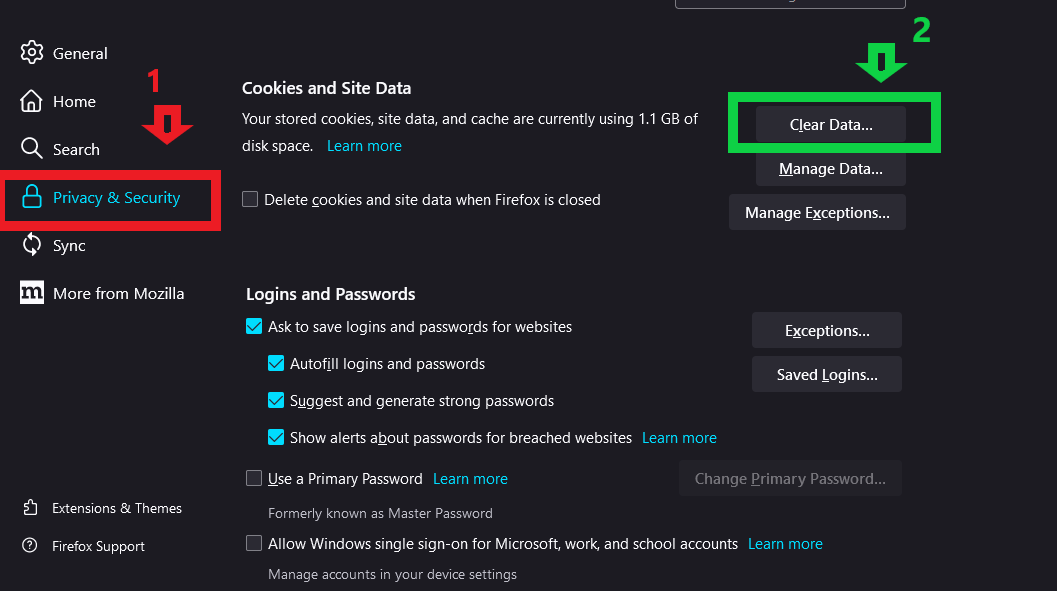Enable Use a Primary Password checkbox
Screen dimensions: 1057x591
pos(254,478)
